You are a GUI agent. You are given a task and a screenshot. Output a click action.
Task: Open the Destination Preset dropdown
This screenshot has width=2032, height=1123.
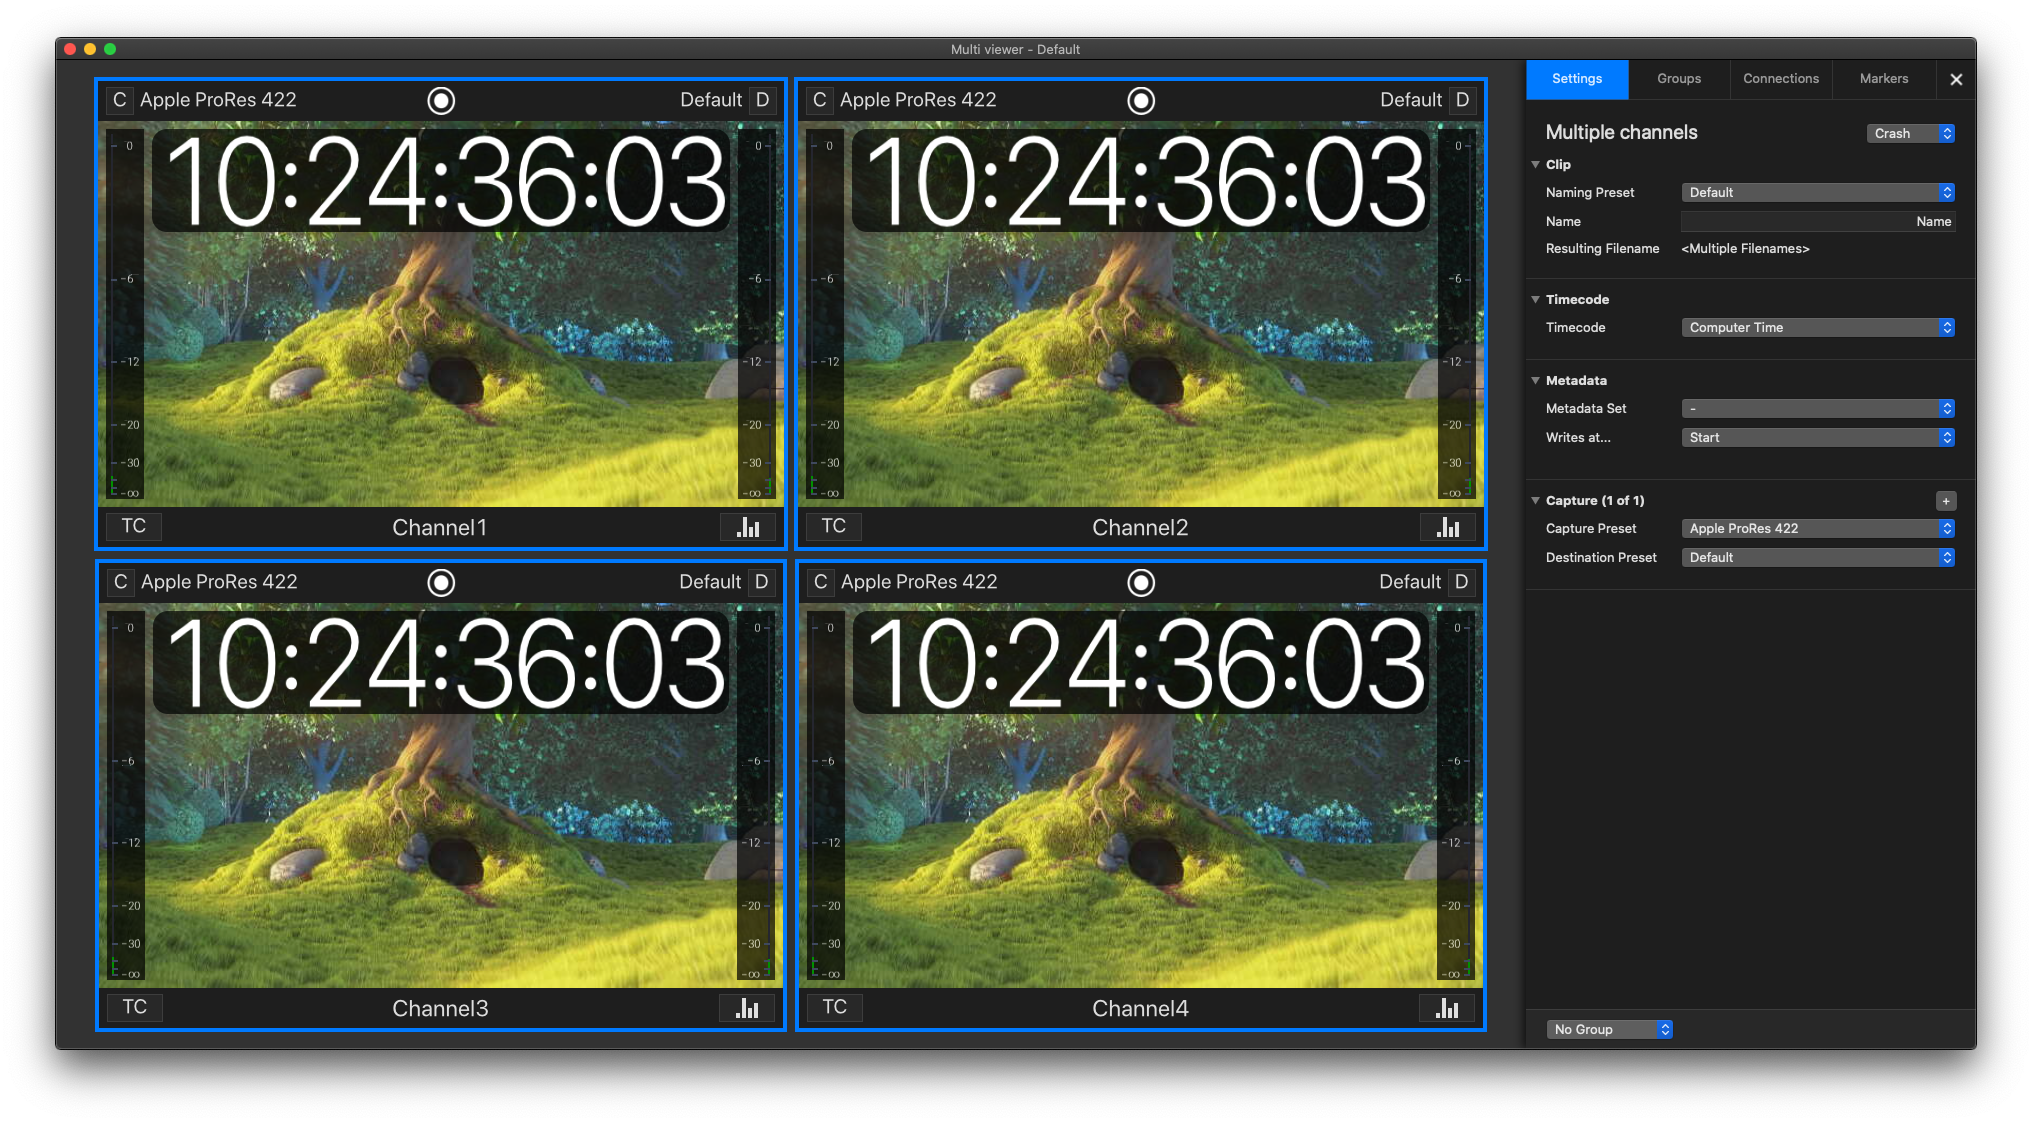coord(1818,557)
